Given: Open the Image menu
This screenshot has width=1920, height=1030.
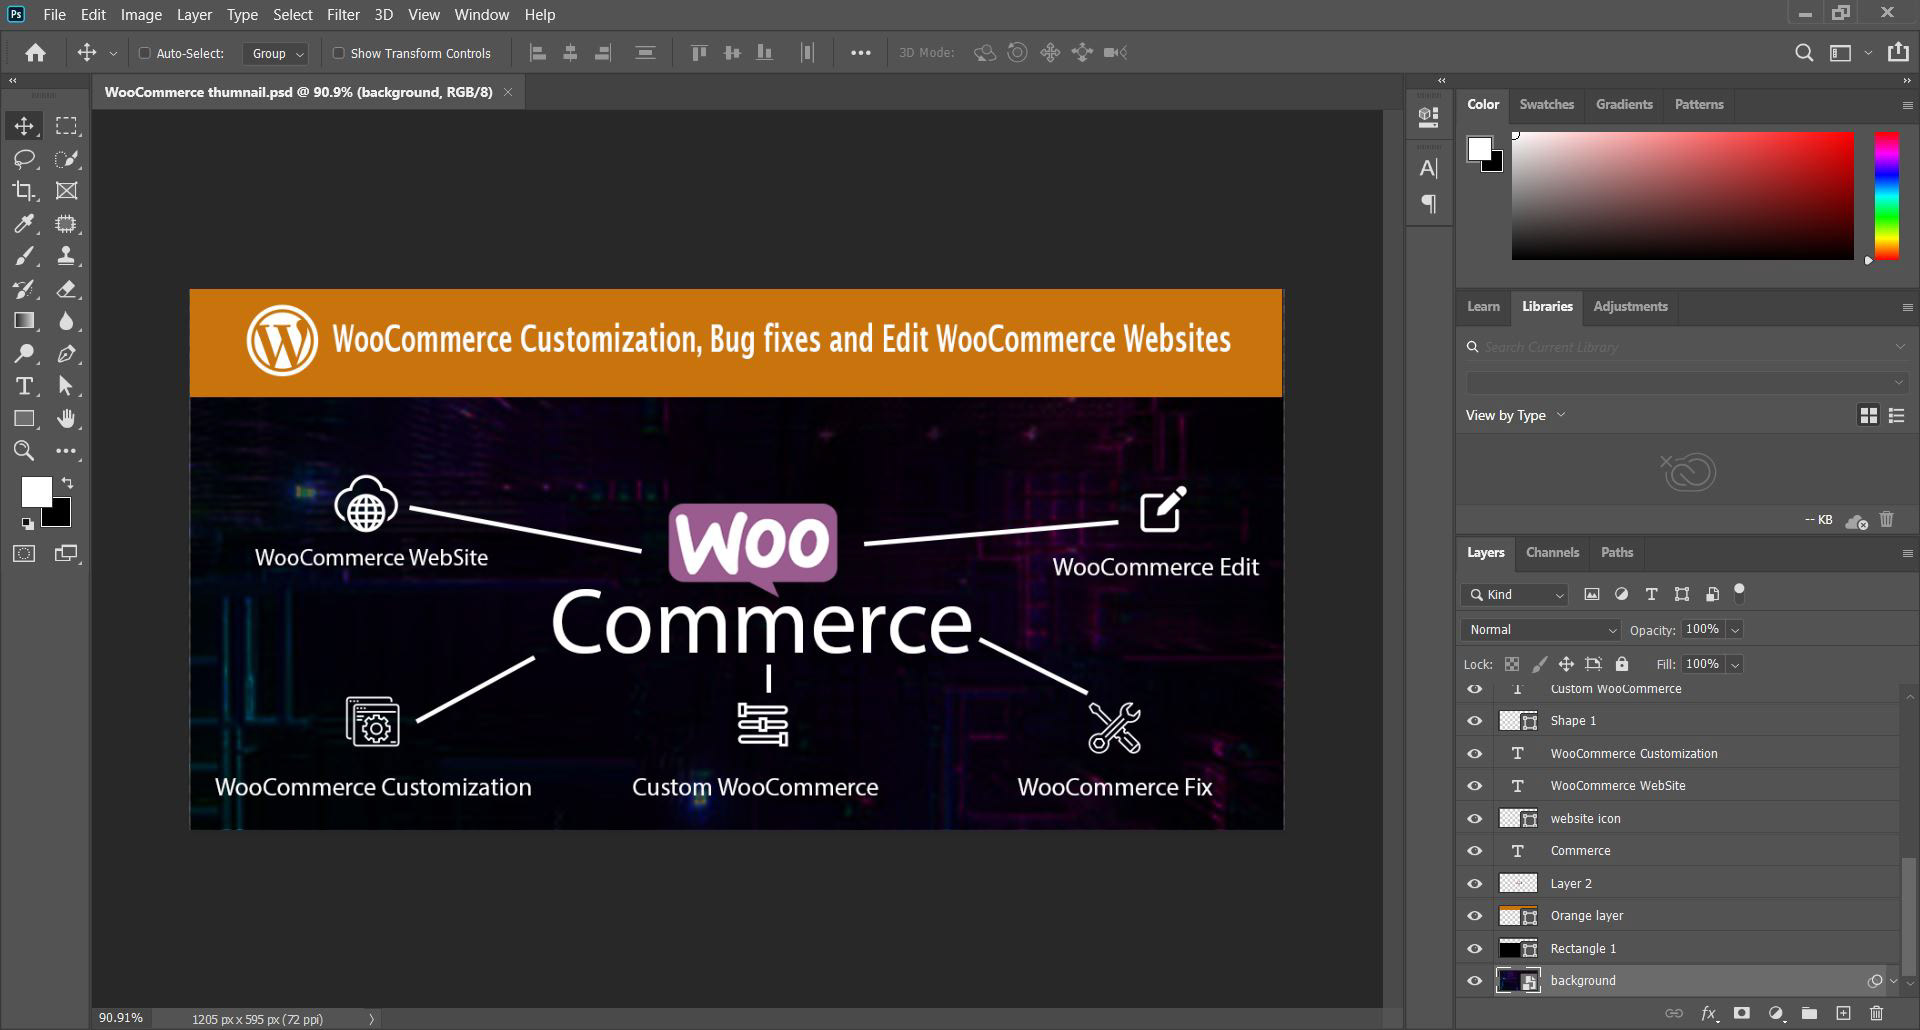Looking at the screenshot, I should (141, 15).
